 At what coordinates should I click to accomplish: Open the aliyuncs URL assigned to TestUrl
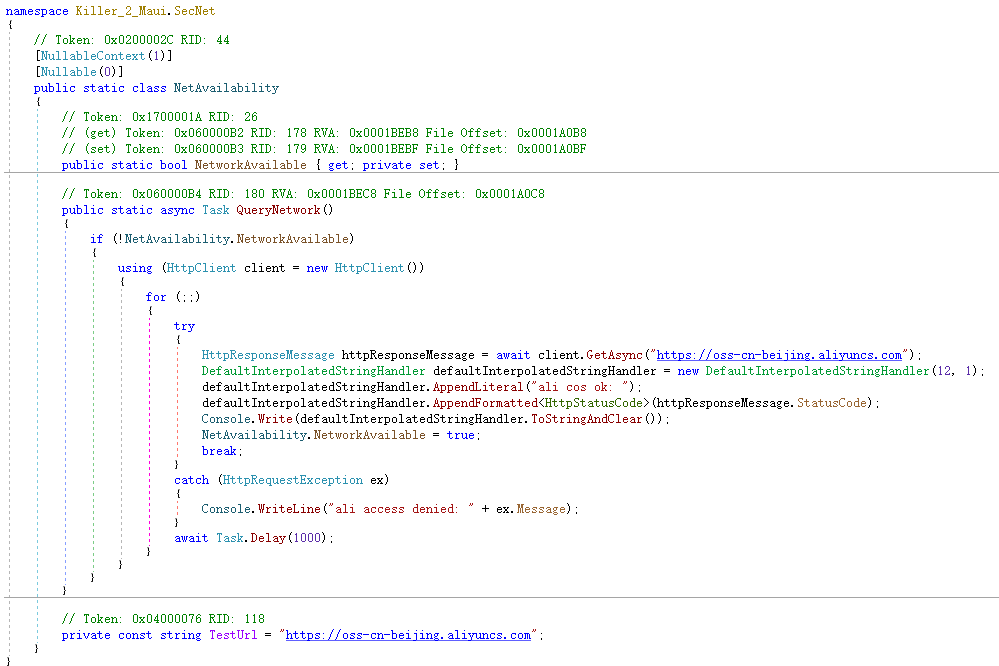coord(408,635)
